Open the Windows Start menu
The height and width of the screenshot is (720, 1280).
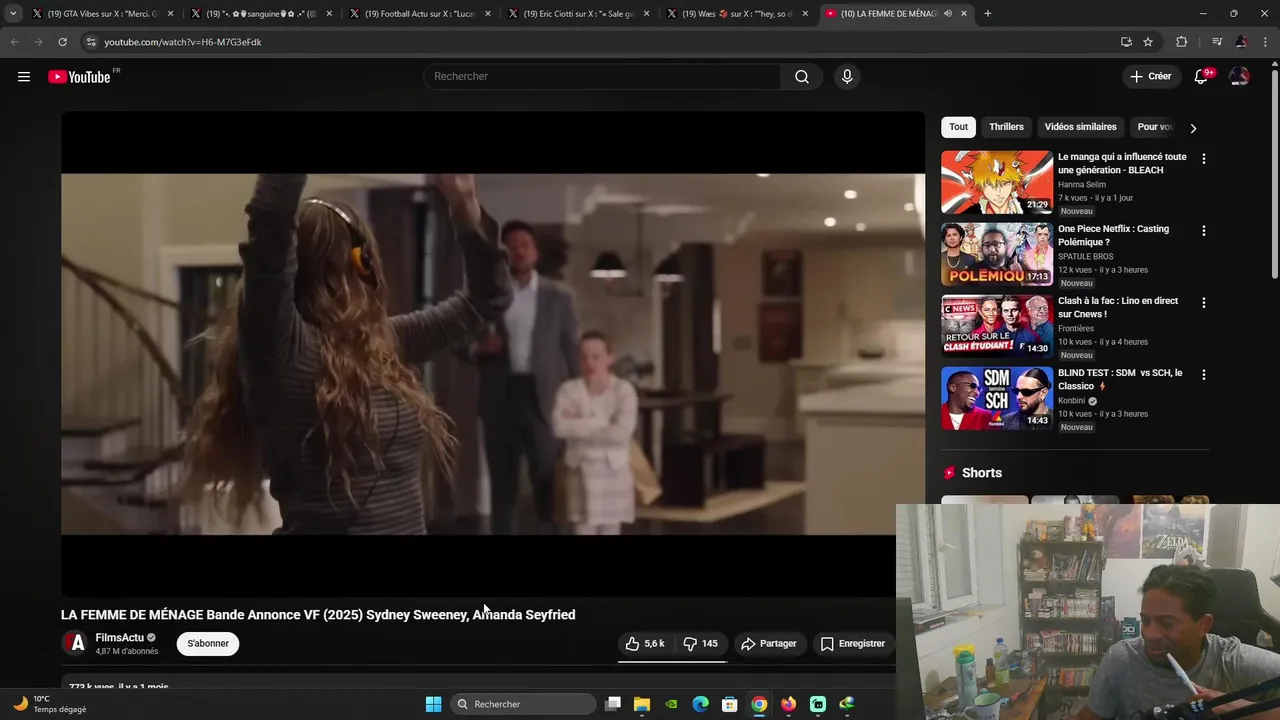[433, 704]
